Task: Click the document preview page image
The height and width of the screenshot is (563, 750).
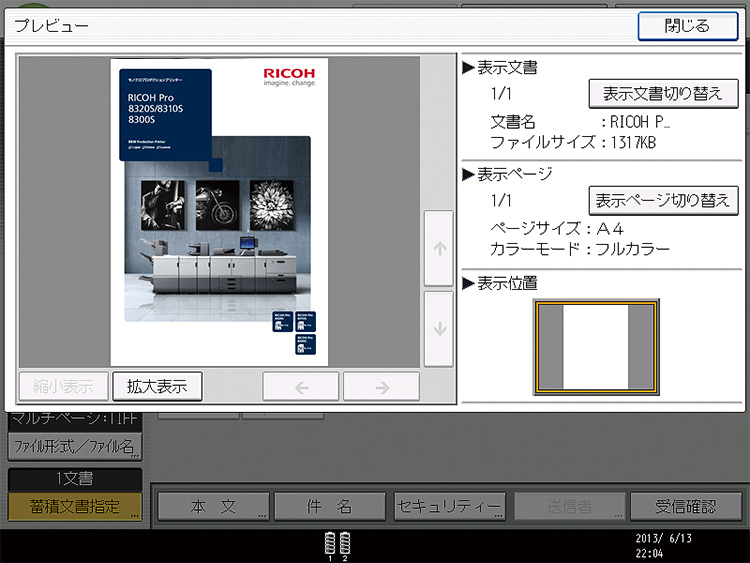Action: pyautogui.click(x=219, y=212)
